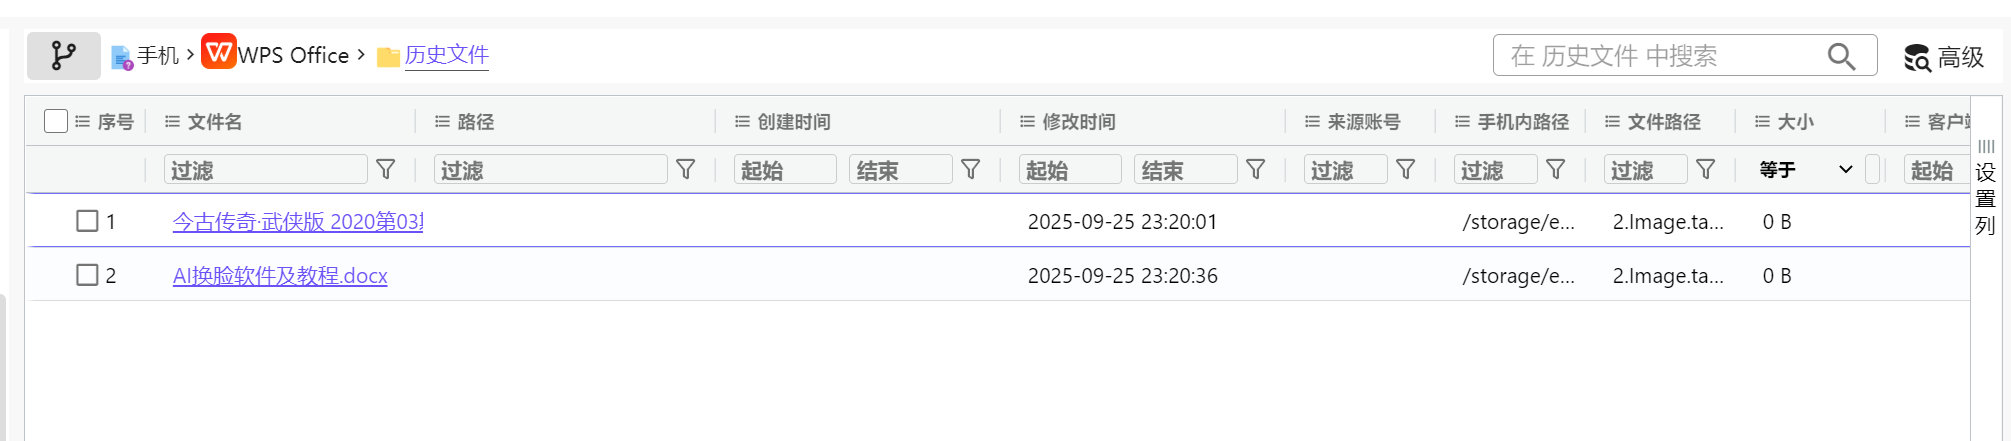Click the filter funnel for 来源账号 column
The width and height of the screenshot is (2011, 441).
click(1406, 170)
